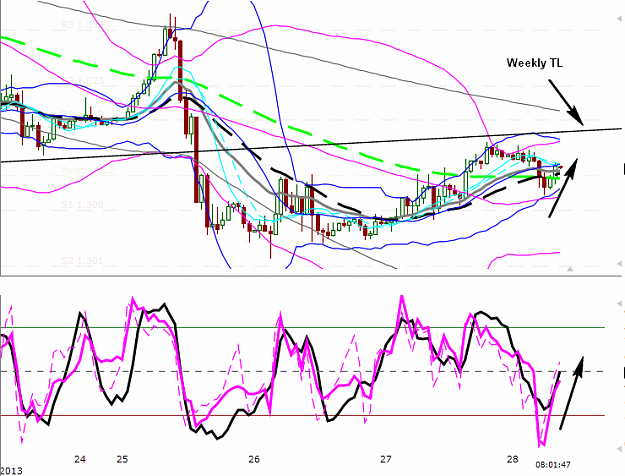This screenshot has height=476, width=625.
Task: Click the '24' date label on the time axis
Action: tap(80, 459)
